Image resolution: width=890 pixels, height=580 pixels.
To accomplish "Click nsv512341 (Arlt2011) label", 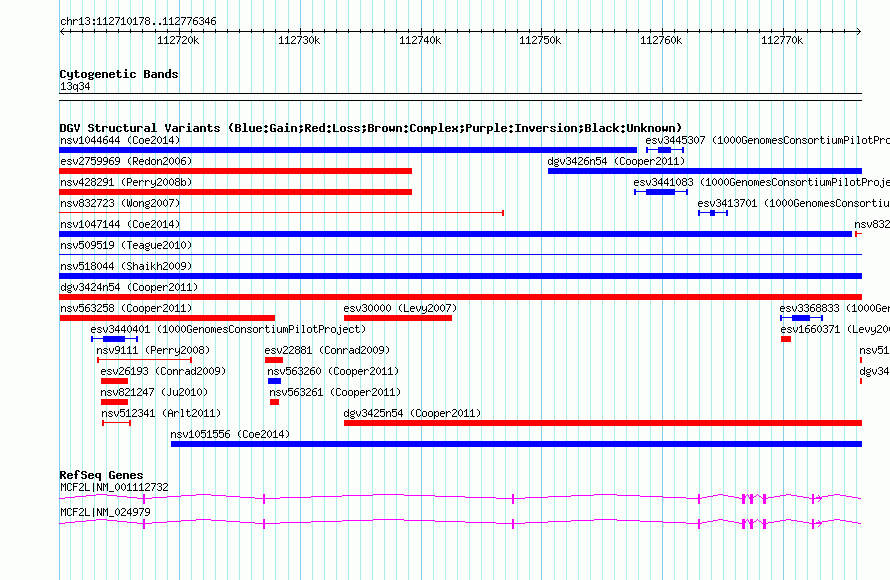I will (x=161, y=413).
